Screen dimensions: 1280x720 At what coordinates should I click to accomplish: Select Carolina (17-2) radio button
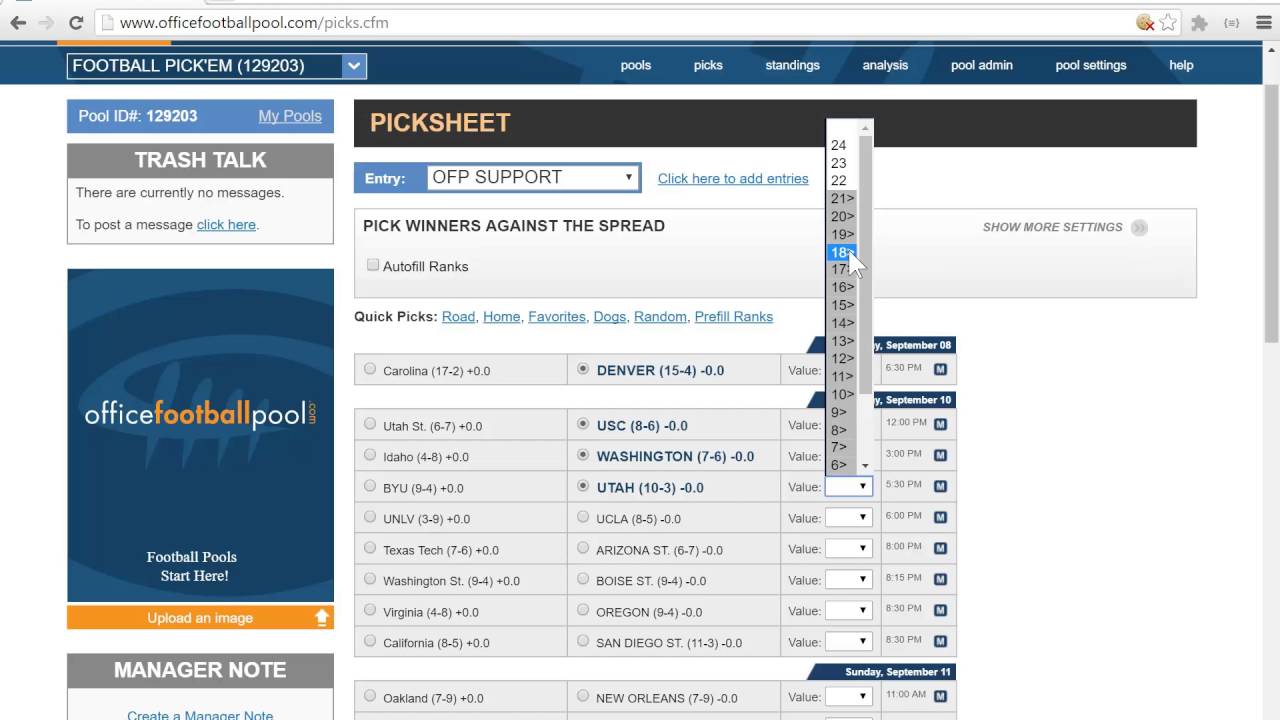pyautogui.click(x=370, y=369)
